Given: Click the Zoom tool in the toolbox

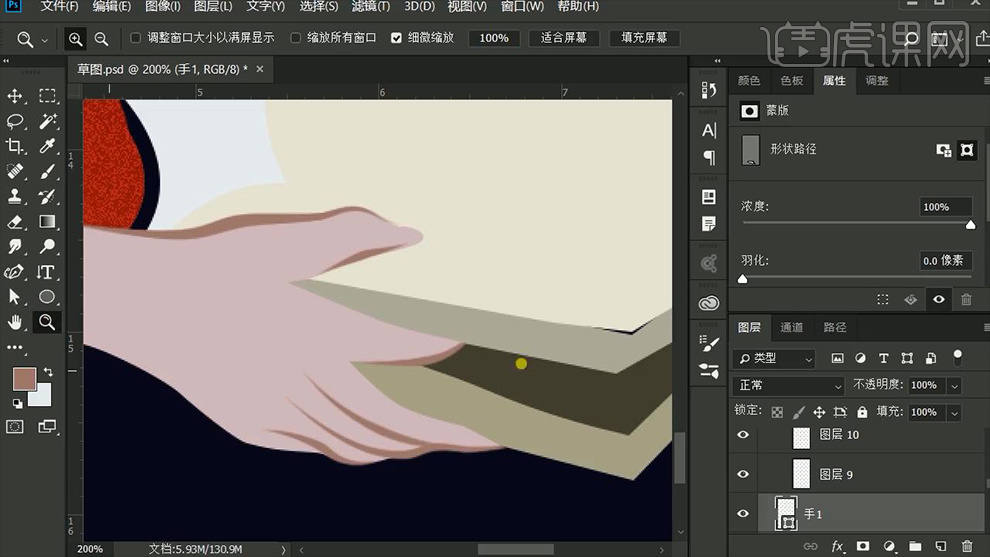Looking at the screenshot, I should click(x=47, y=322).
